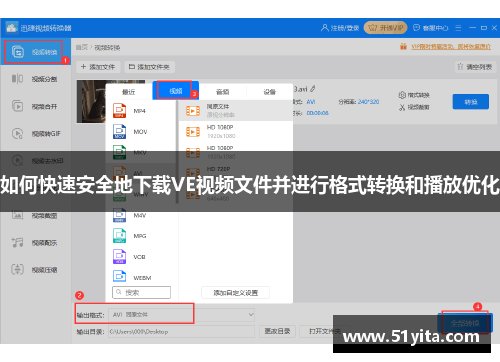Open the 视频配乐 tool in sidebar
Screen dimensions: 500x362
(x=35, y=243)
